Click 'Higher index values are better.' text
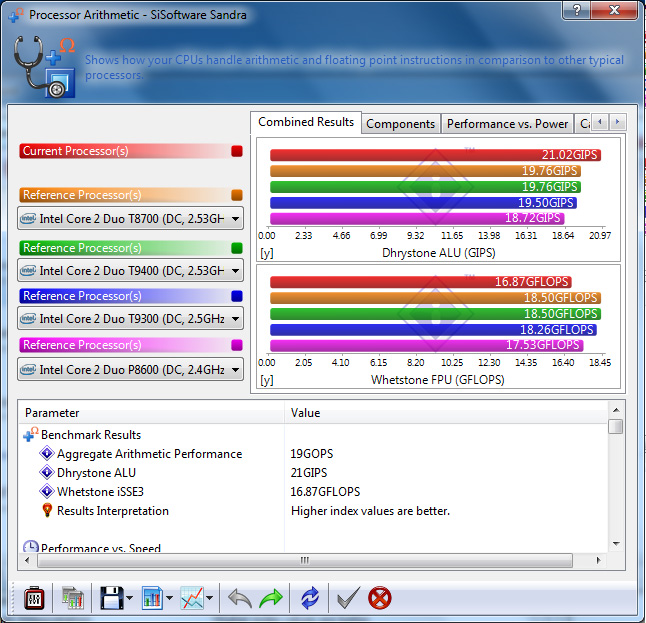This screenshot has height=623, width=646. tap(370, 510)
